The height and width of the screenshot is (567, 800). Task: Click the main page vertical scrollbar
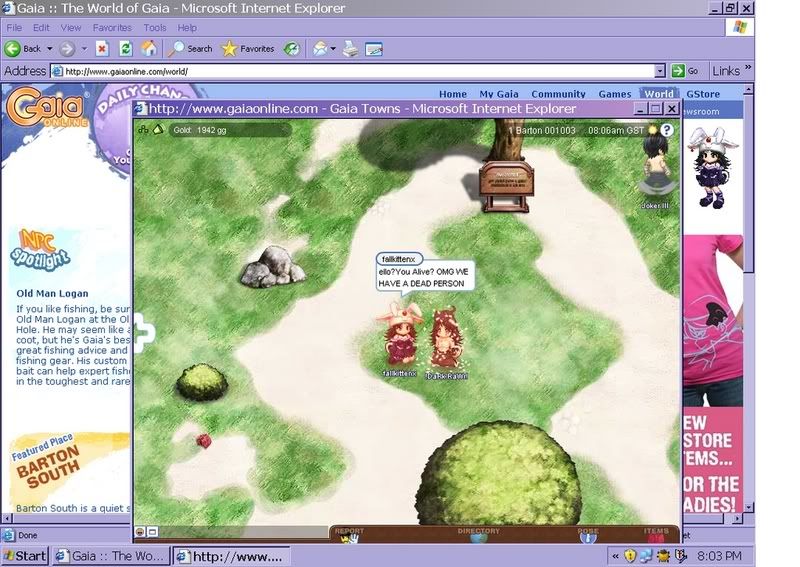[748, 299]
